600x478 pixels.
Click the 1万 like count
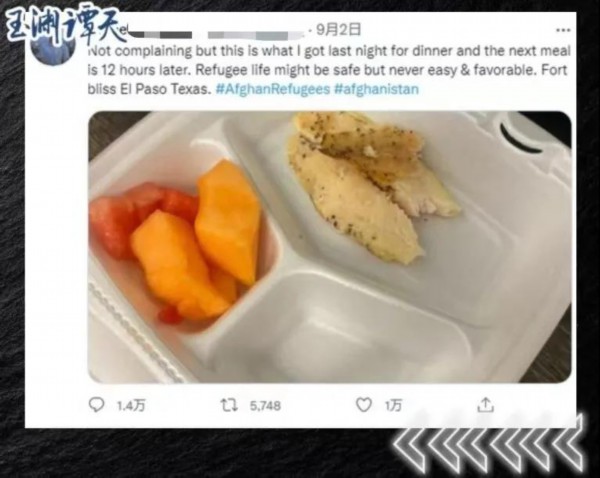pyautogui.click(x=393, y=405)
